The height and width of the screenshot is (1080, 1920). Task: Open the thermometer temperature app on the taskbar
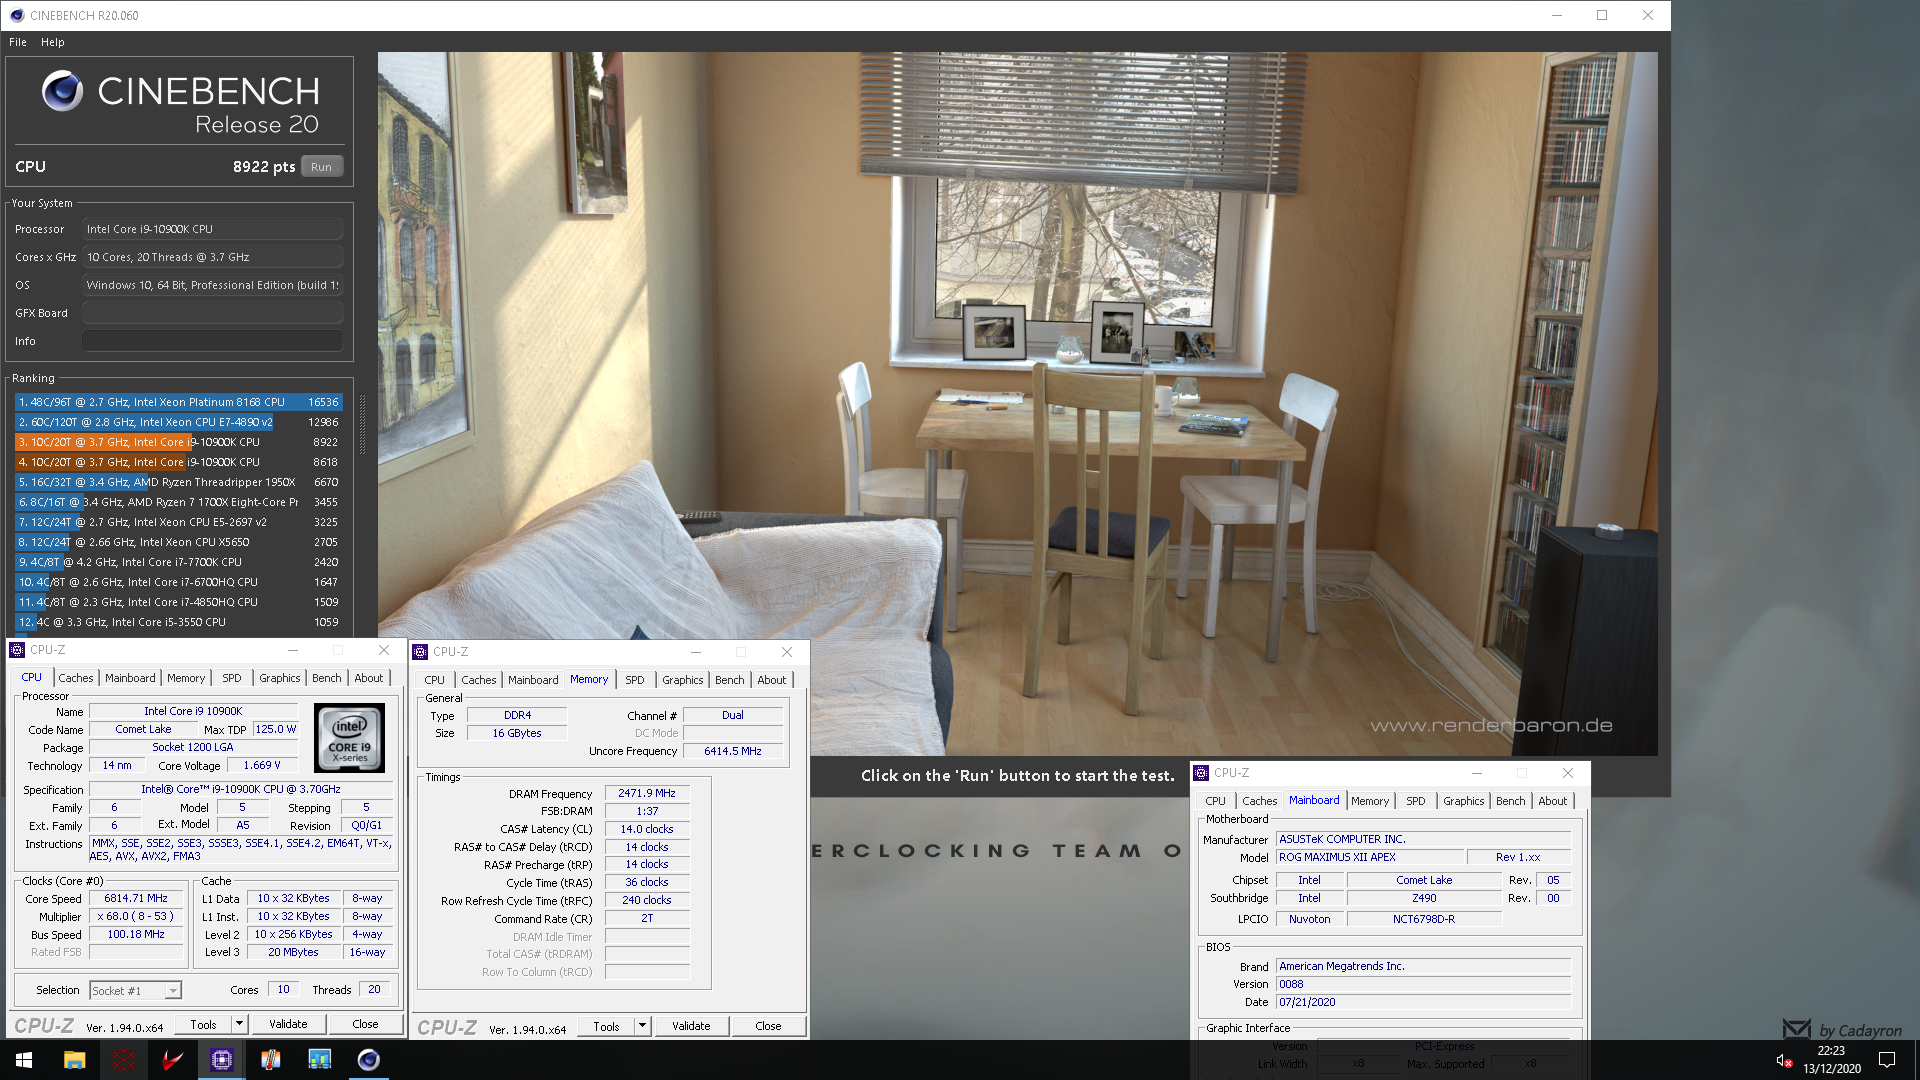click(271, 1060)
